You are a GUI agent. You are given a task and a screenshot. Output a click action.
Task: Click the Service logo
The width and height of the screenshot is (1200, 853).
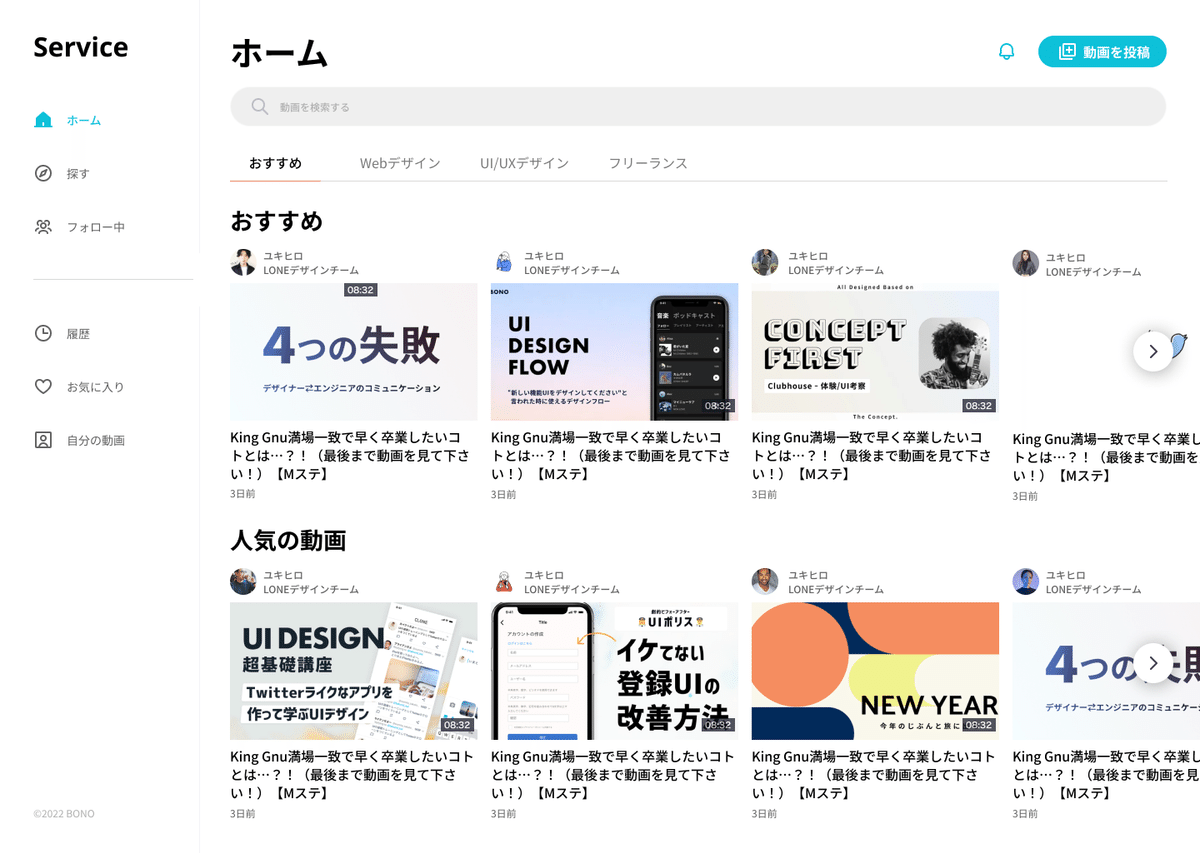(x=81, y=47)
